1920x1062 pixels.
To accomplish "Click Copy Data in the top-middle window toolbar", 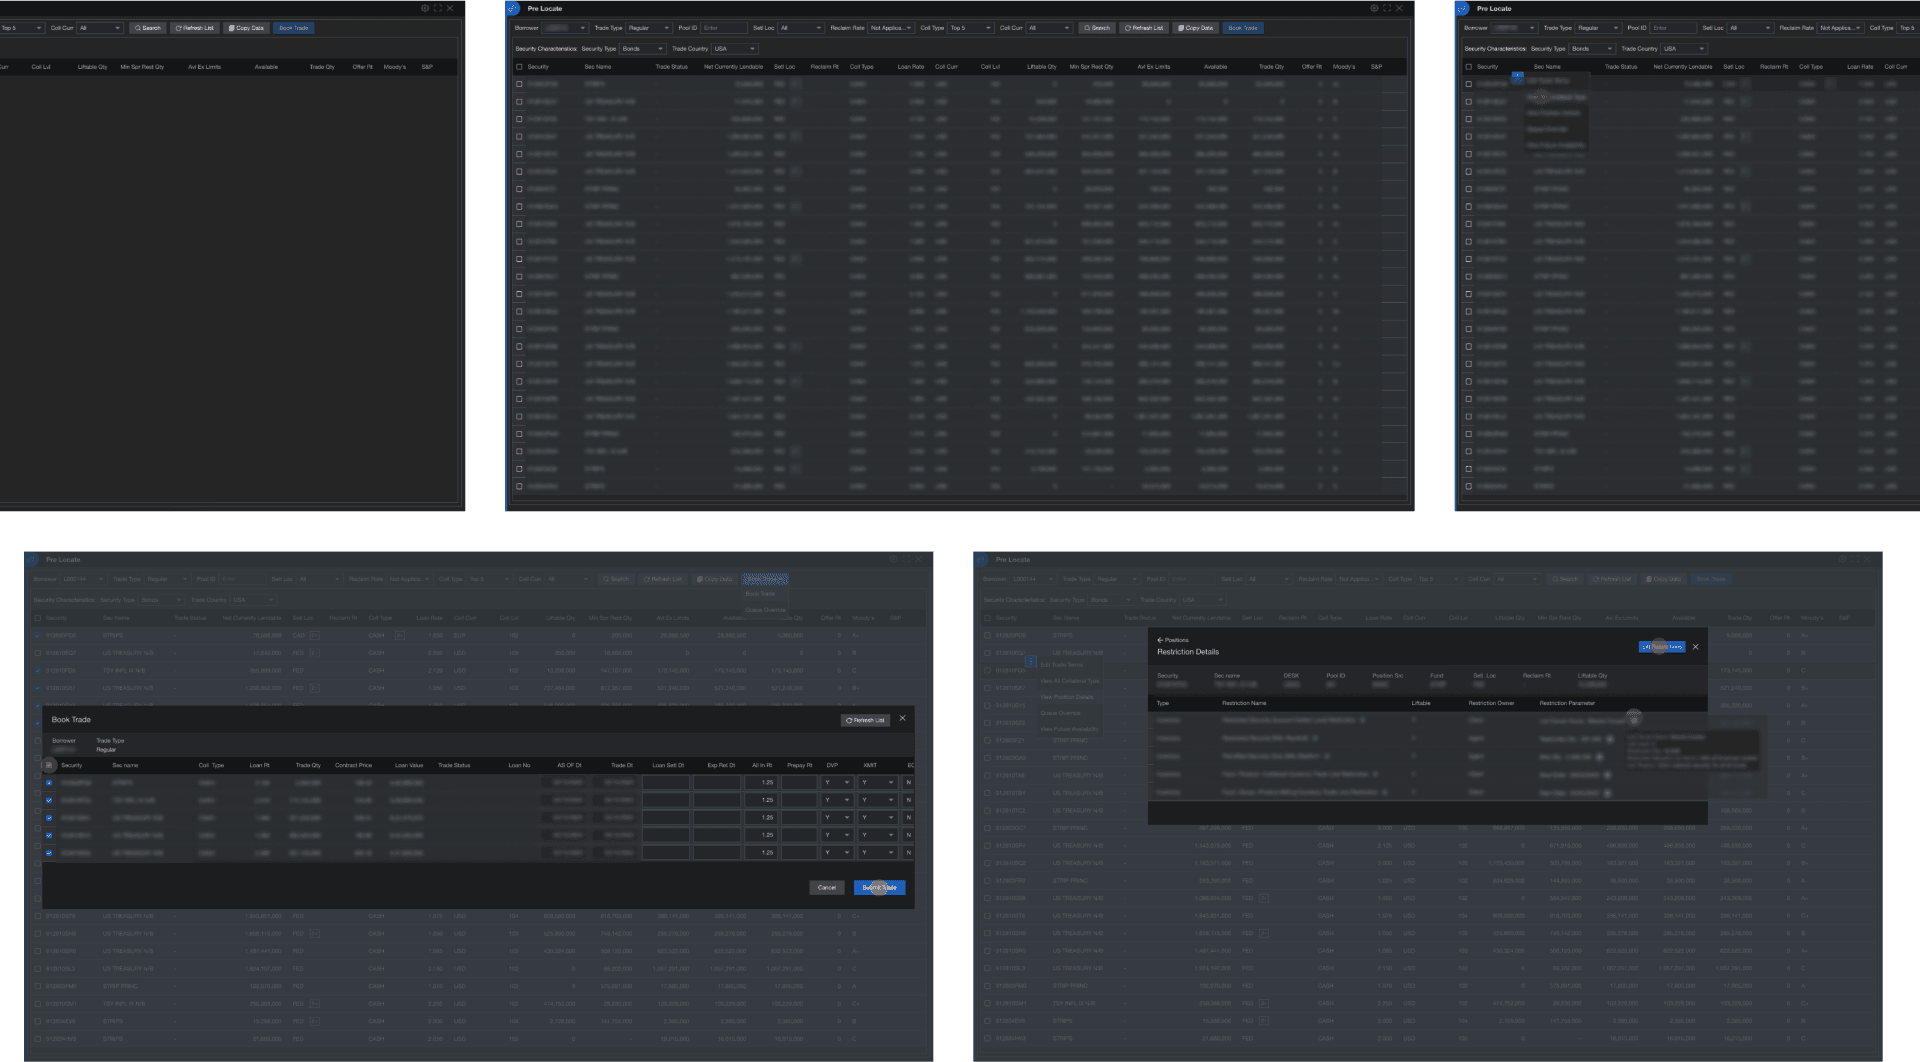I will point(1194,28).
